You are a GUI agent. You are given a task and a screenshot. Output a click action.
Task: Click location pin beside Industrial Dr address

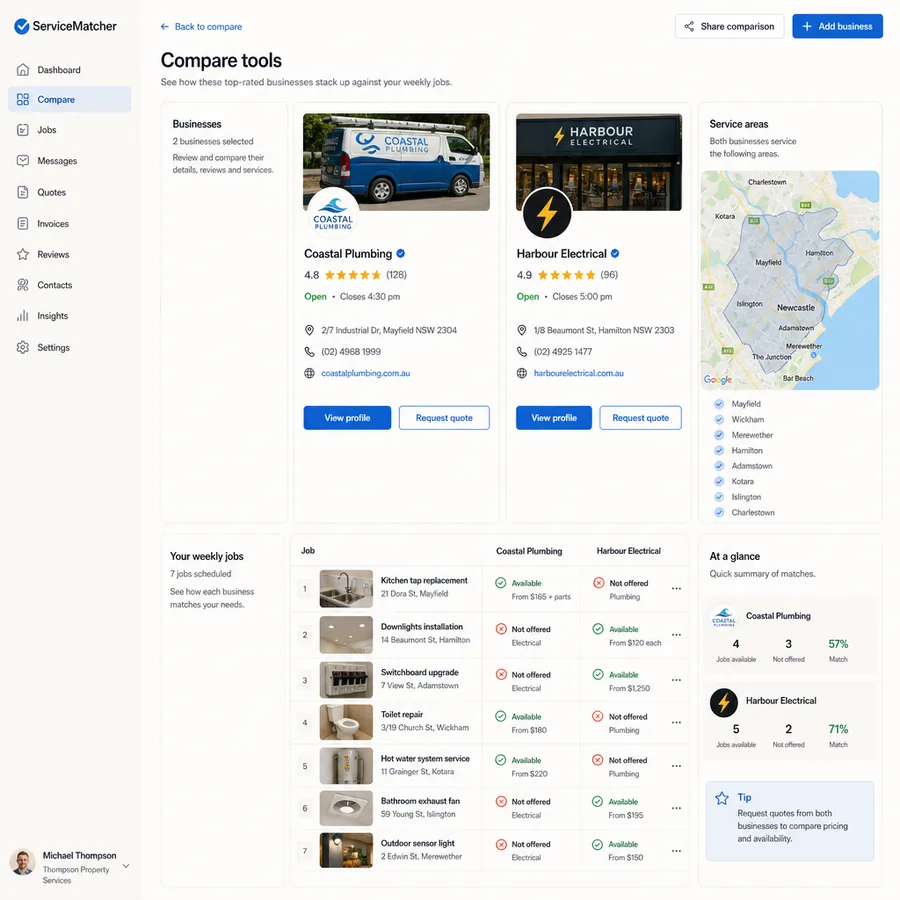coord(309,330)
